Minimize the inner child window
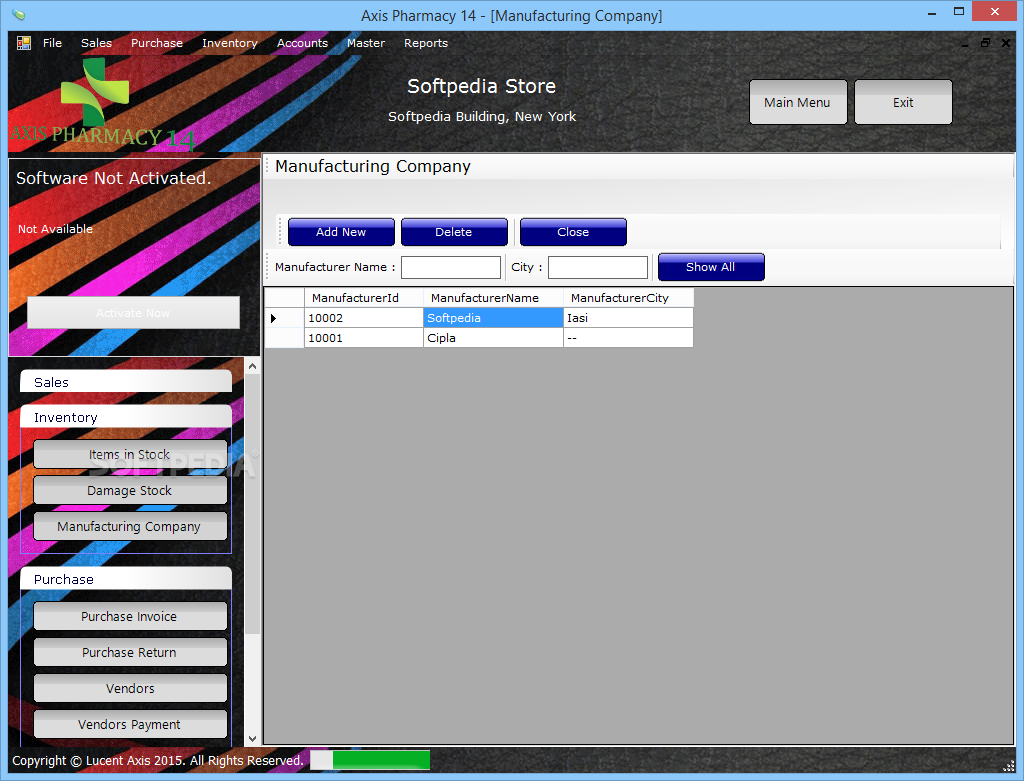The image size is (1024, 781). [965, 43]
